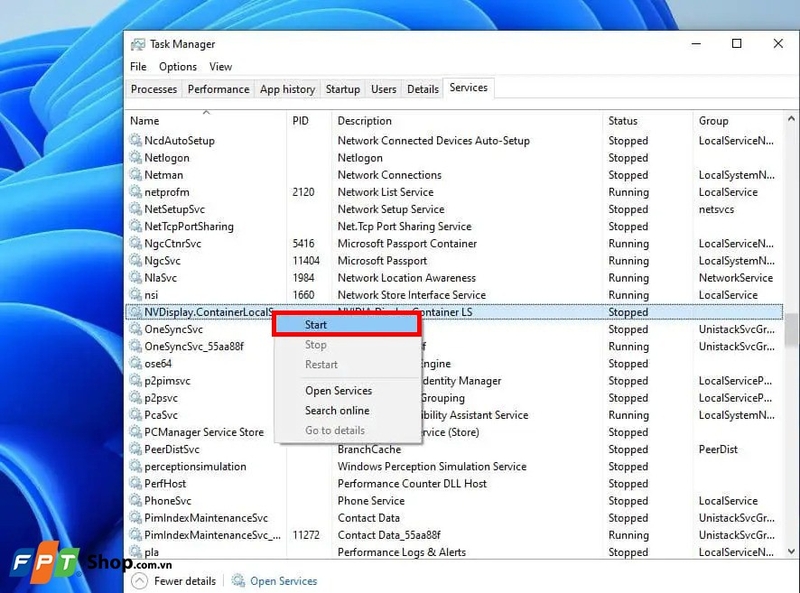Select the PcaSvc service row
Screen dimensions: 800x593
[161, 415]
